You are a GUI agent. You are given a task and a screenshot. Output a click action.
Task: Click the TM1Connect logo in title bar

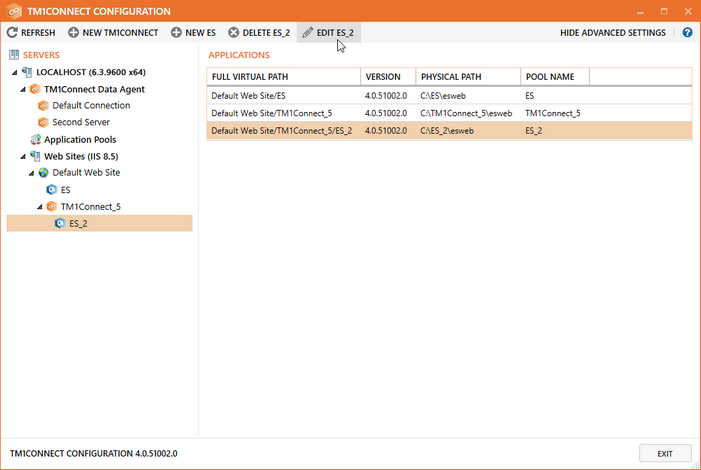coord(14,11)
